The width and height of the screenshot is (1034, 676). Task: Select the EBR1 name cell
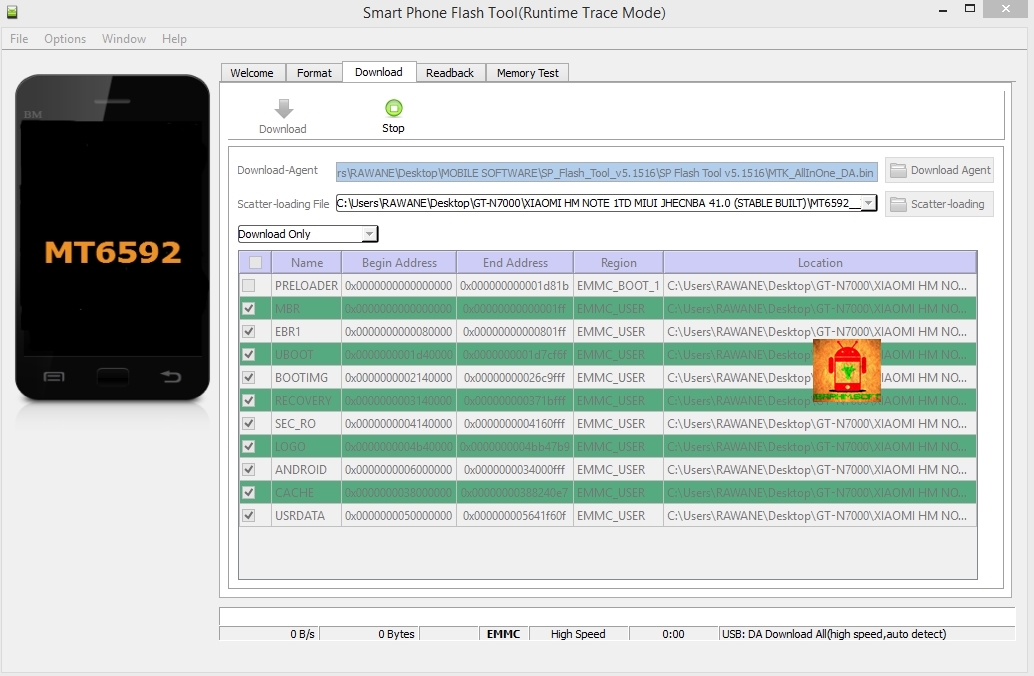tap(307, 332)
